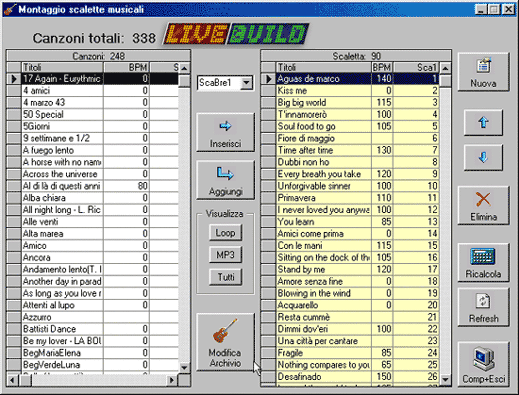The image size is (519, 395).
Task: Click the Titoli column header in the Canzoni list
Action: click(62, 67)
